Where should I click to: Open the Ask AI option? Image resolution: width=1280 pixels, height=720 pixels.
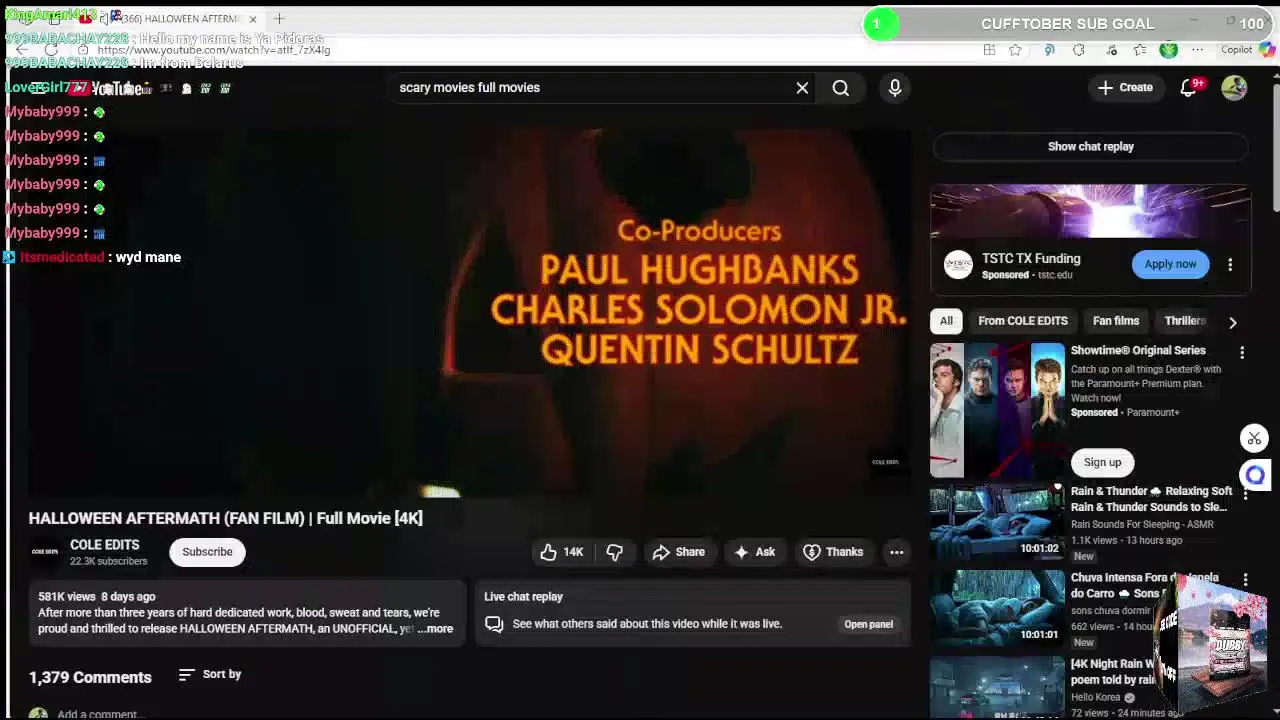(x=755, y=552)
